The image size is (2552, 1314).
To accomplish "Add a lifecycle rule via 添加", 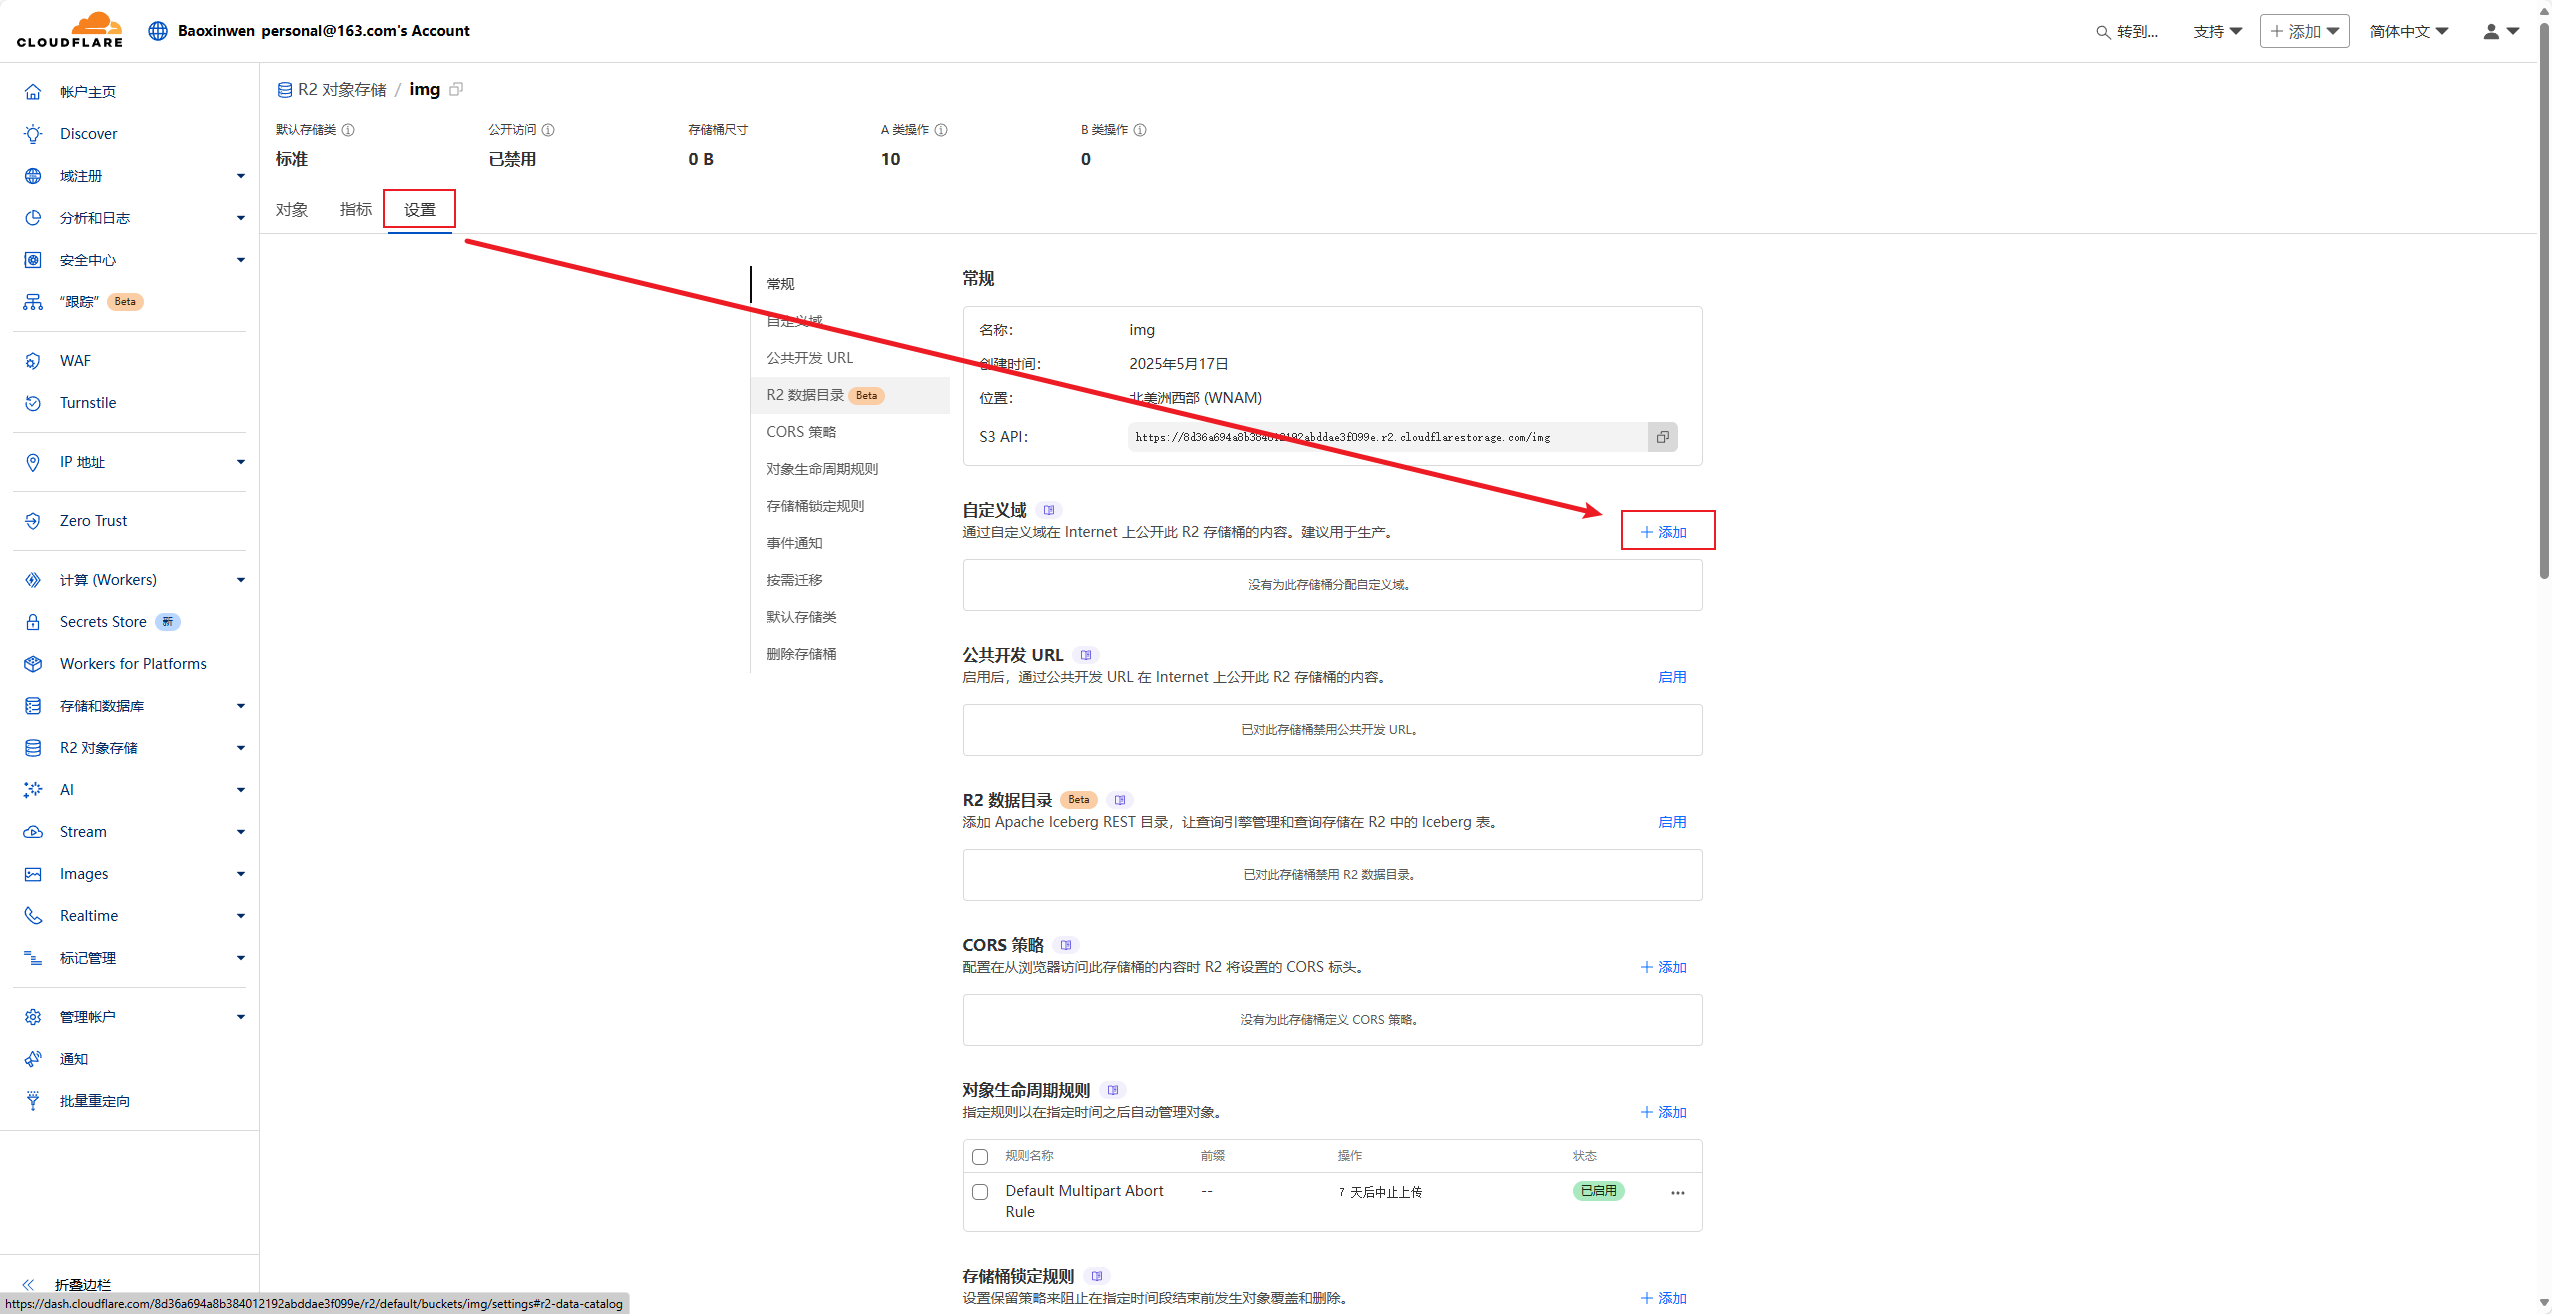I will pyautogui.click(x=1664, y=1112).
